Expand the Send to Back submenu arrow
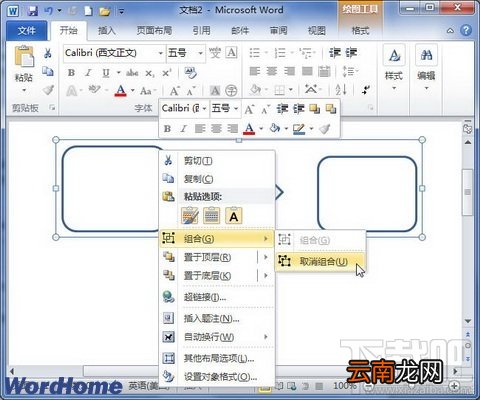 [266, 276]
